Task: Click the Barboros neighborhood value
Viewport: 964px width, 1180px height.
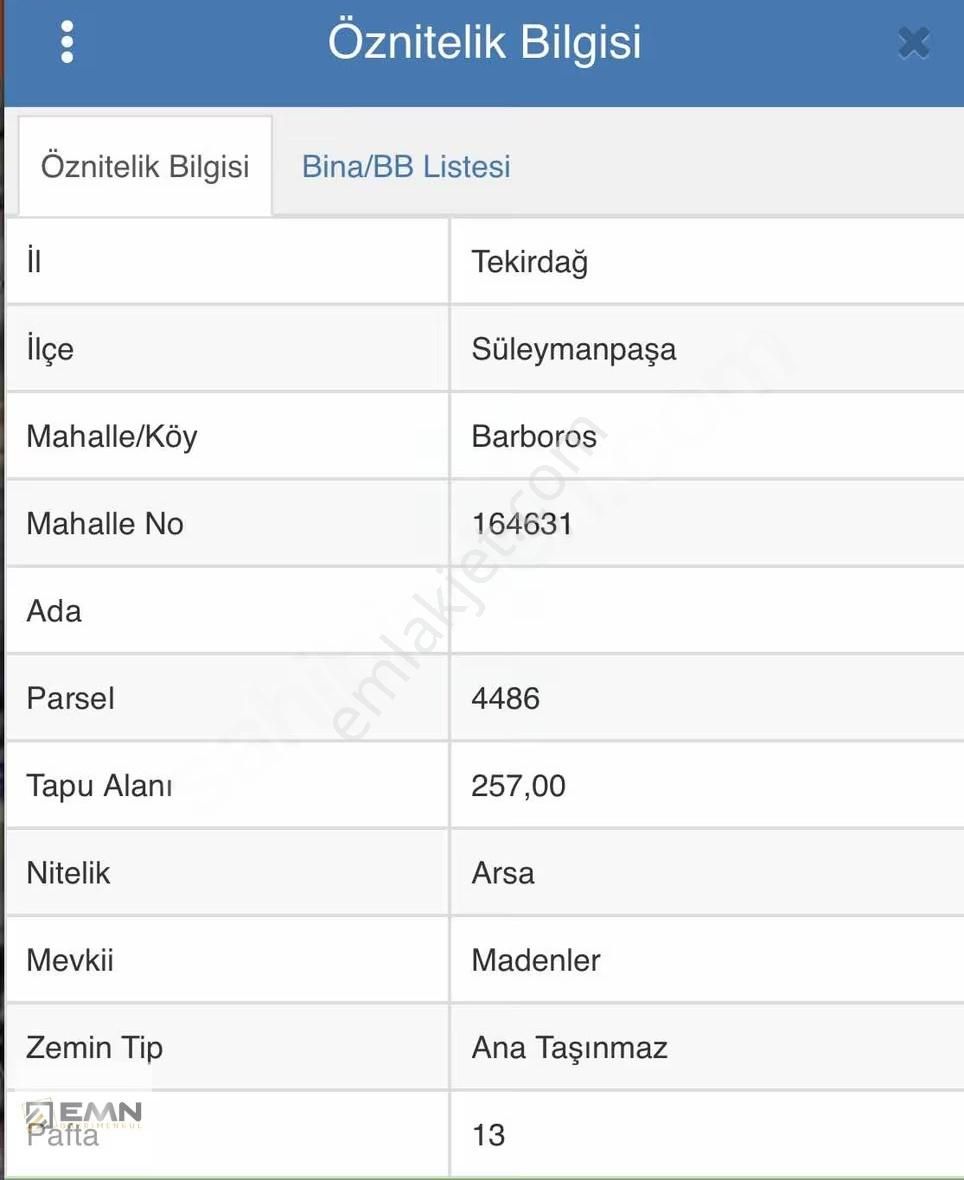Action: click(x=534, y=436)
